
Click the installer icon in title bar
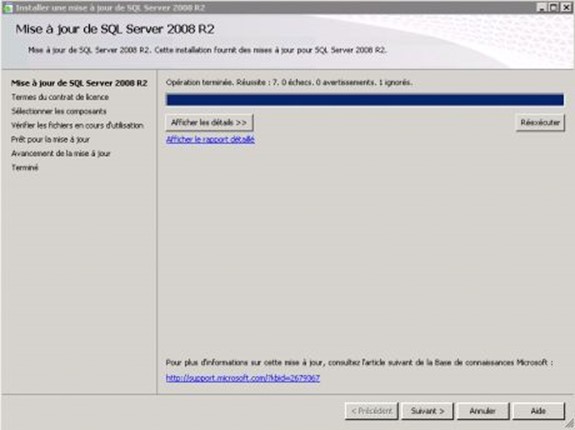coord(7,8)
